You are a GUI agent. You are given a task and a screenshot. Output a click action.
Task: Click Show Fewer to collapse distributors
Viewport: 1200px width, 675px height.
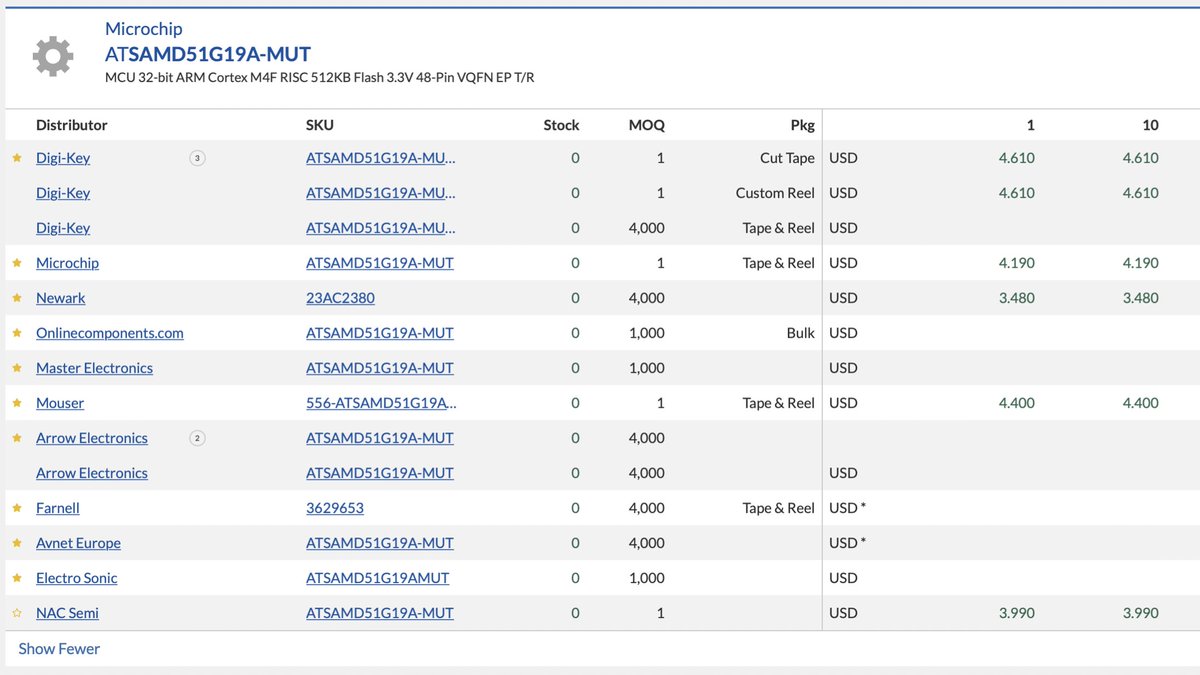pyautogui.click(x=59, y=649)
